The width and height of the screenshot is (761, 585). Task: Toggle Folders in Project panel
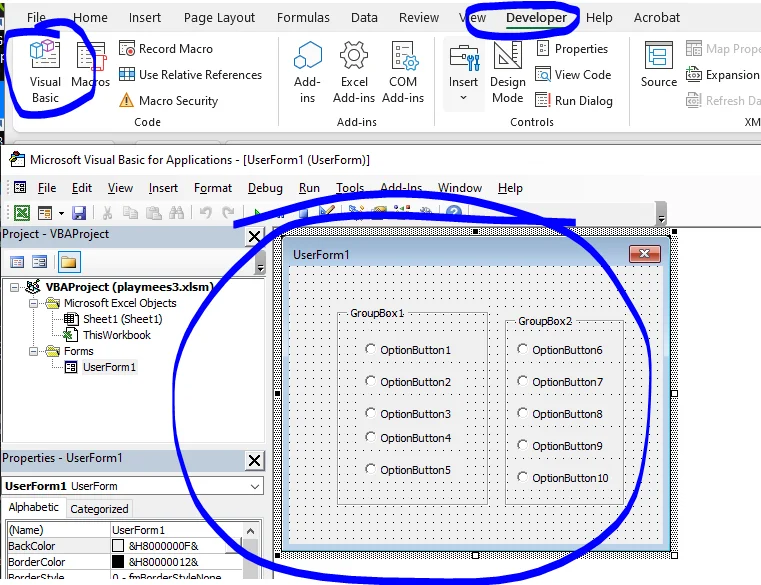tap(69, 262)
